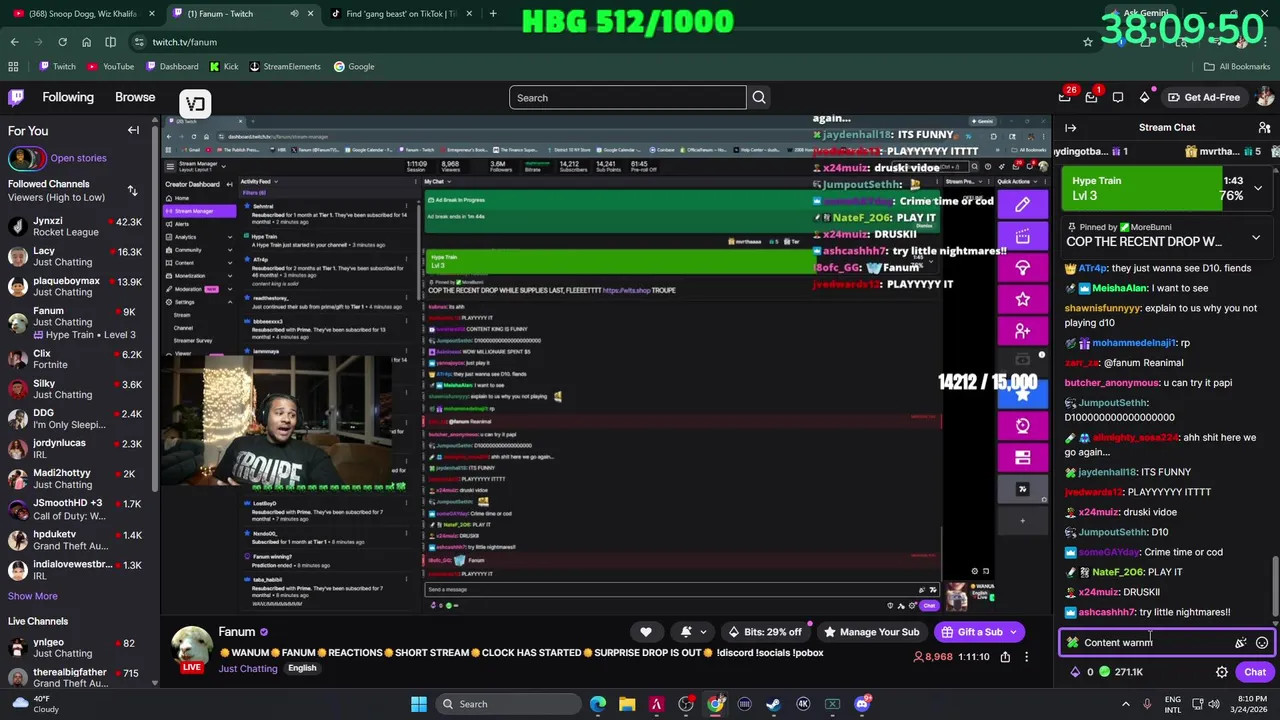This screenshot has width=1280, height=720.
Task: Toggle the notification bell for Fanum
Action: pos(686,632)
